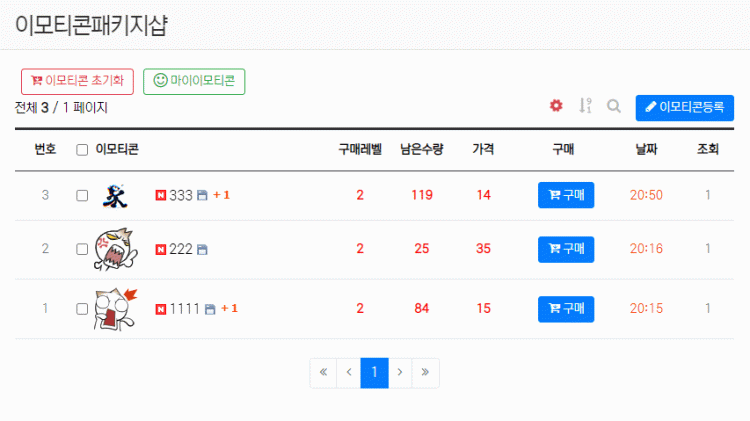Screen dimensions: 750x421
Task: Go to first page with double-left arrow
Action: click(323, 373)
